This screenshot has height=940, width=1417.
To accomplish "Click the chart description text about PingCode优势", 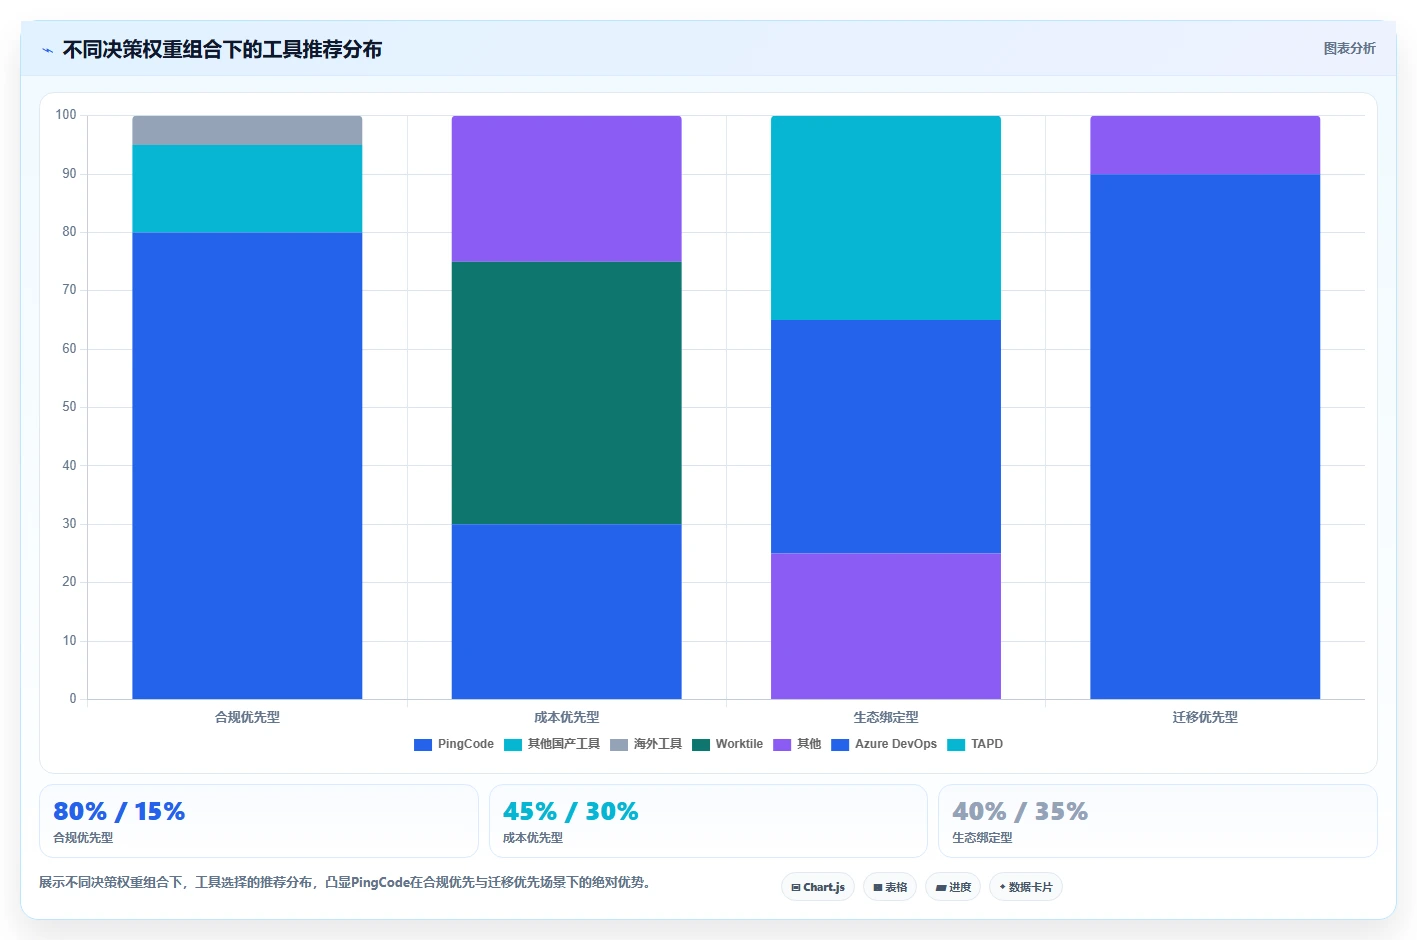I will pyautogui.click(x=345, y=882).
